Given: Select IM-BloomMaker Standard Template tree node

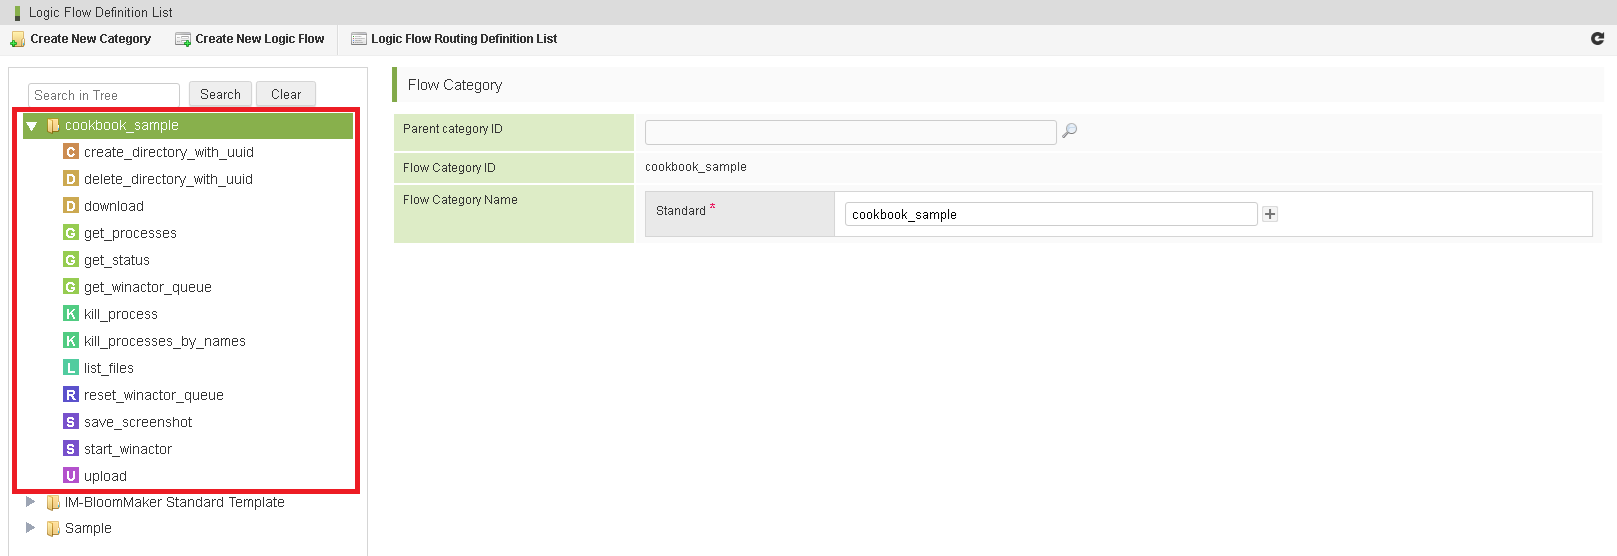Looking at the screenshot, I should tap(175, 502).
